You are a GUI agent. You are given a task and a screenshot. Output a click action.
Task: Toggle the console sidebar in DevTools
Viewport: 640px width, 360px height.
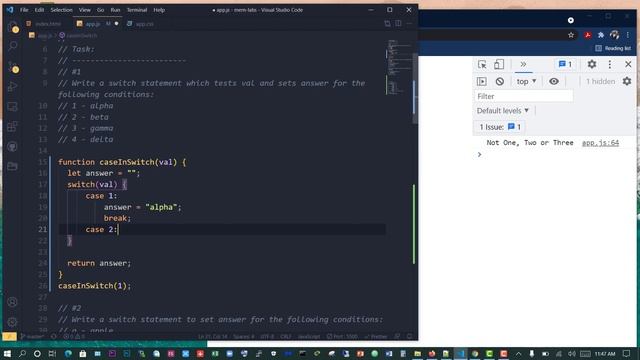click(482, 81)
